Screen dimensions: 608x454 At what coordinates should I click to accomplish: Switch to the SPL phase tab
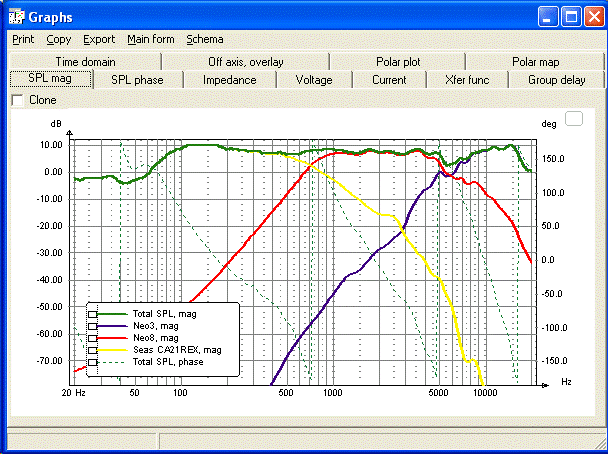point(137,80)
